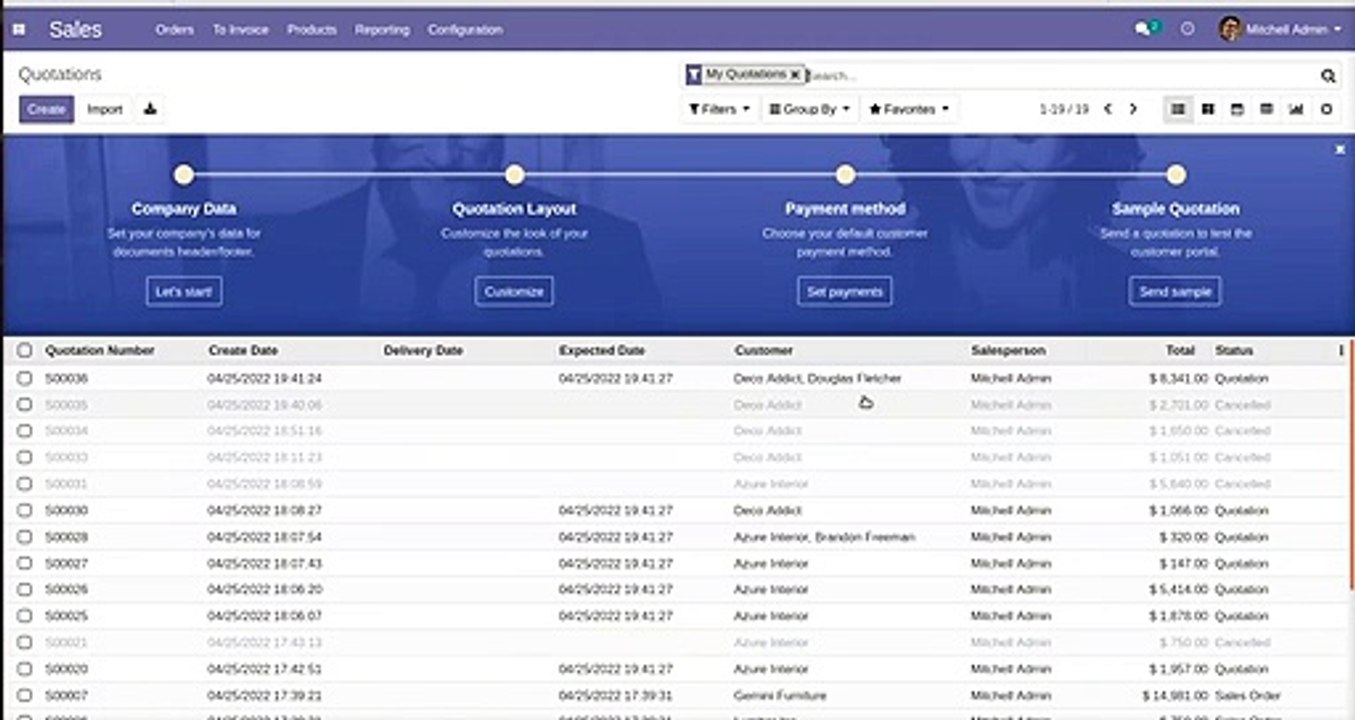Open optional columns menu in table header
1355x720 pixels.
point(1341,351)
